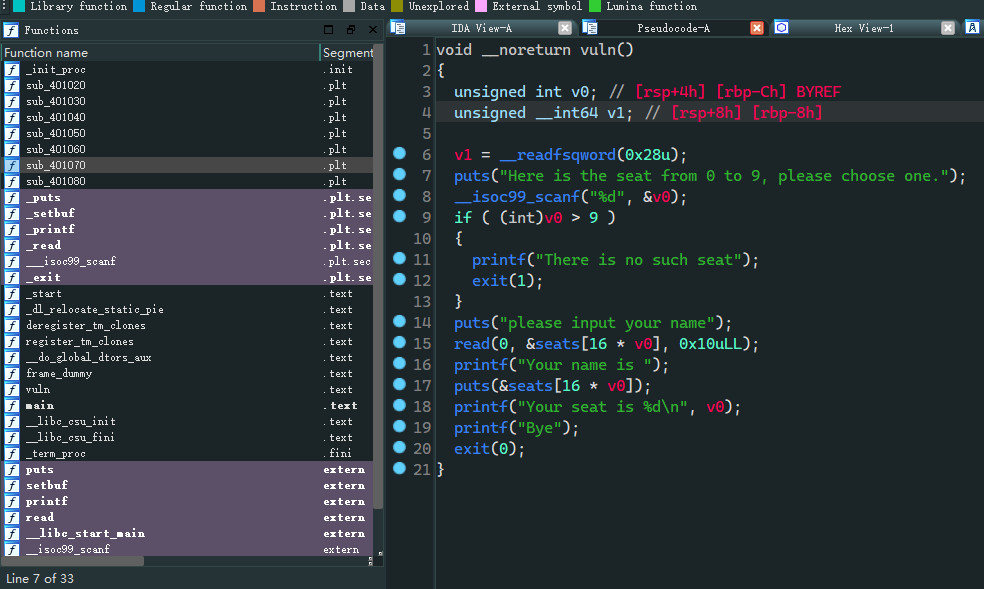Toggle the breakpoint dot on line 6
984x589 pixels.
tap(400, 154)
